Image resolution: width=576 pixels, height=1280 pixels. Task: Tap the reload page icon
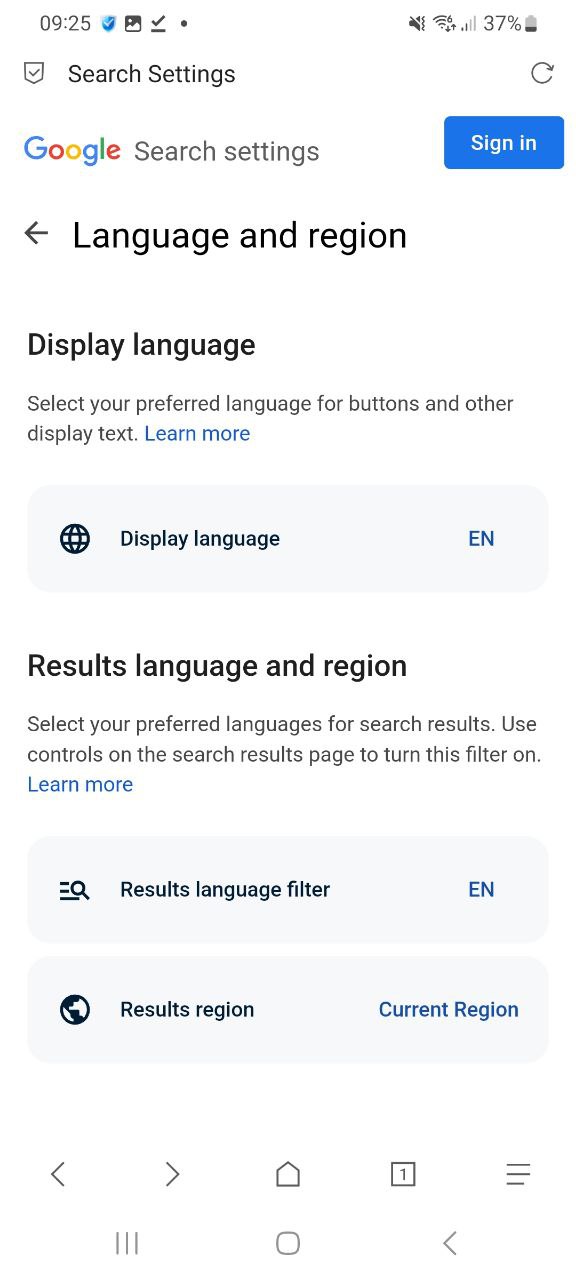(542, 73)
